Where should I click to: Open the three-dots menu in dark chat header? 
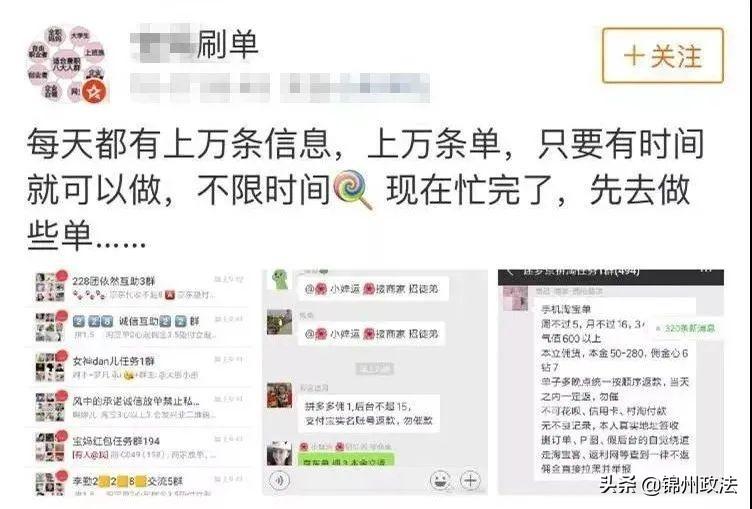click(706, 271)
